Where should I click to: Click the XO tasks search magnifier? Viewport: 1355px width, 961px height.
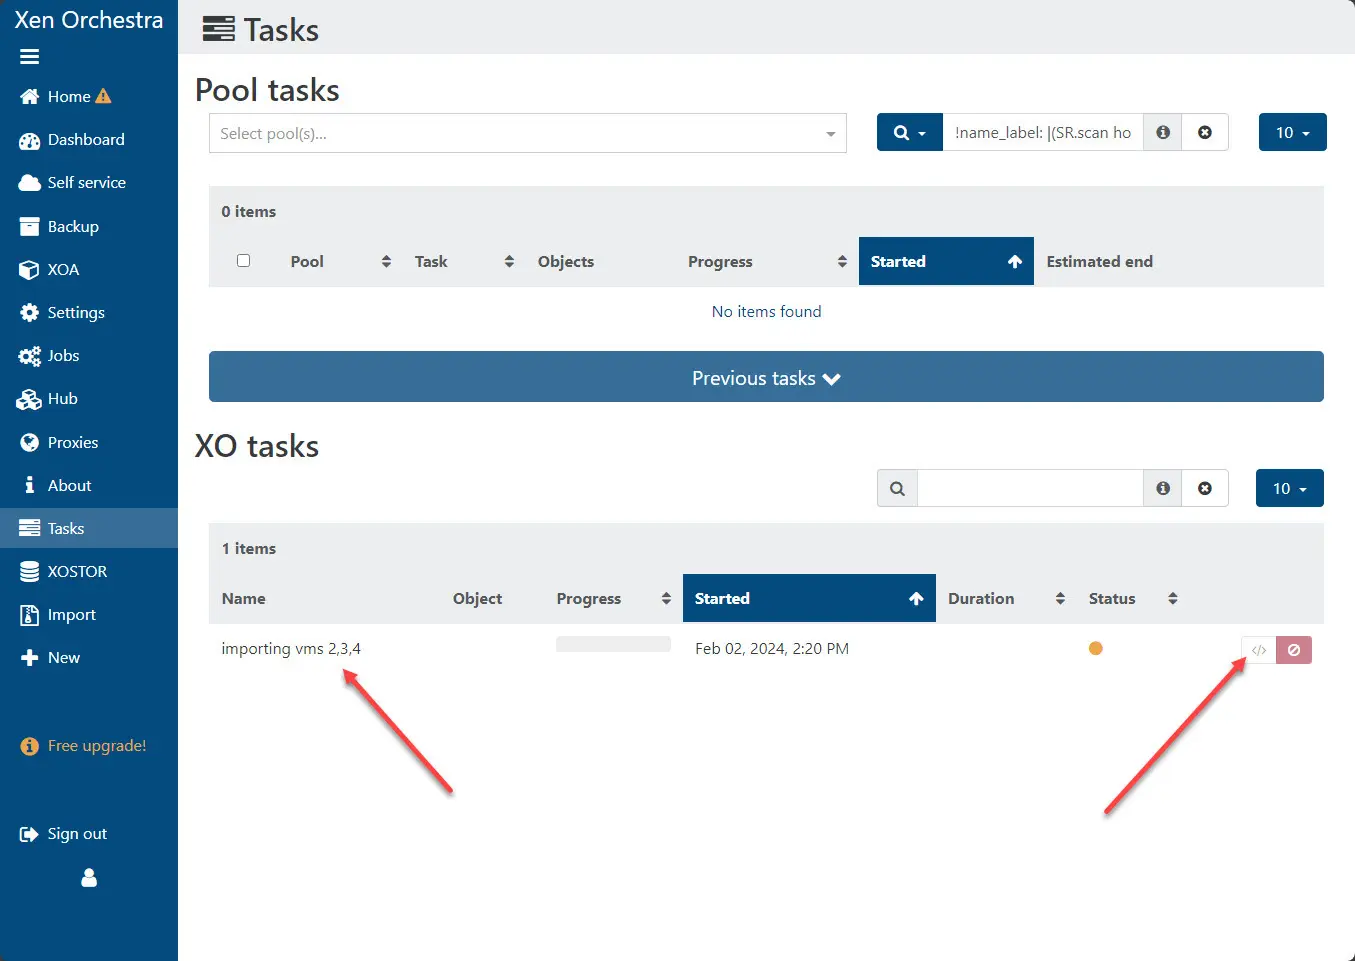coord(897,488)
